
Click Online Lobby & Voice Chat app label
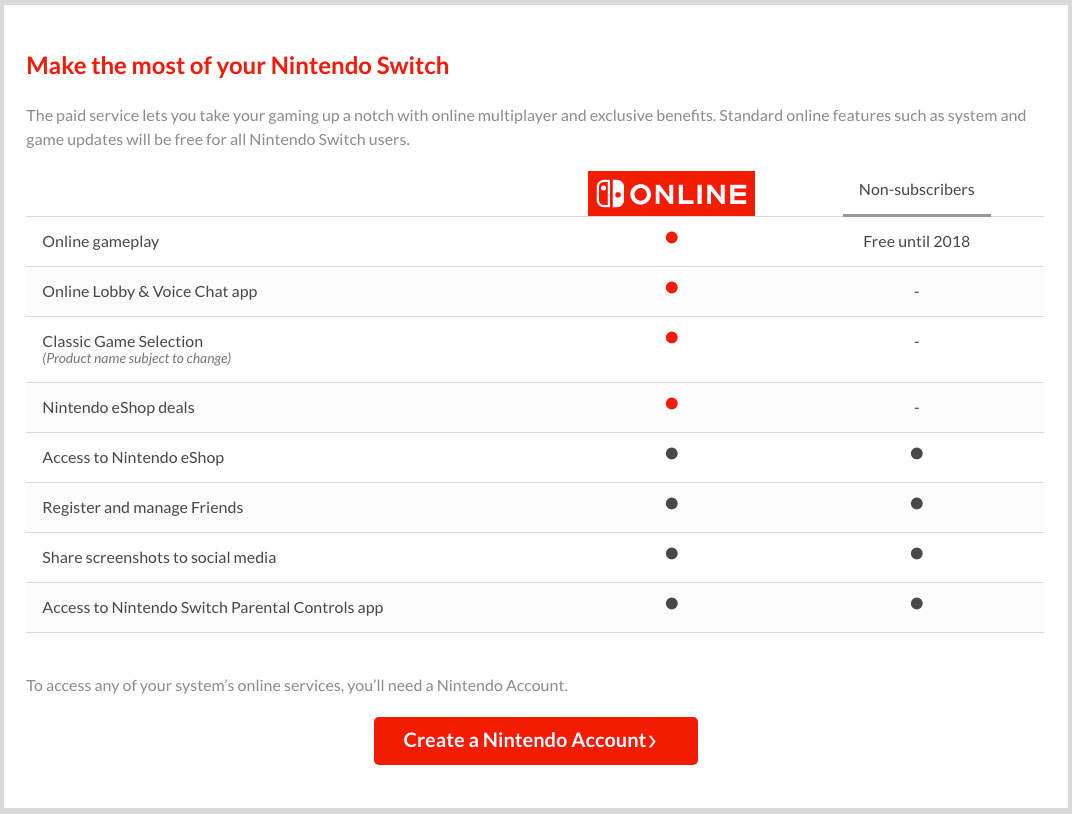(150, 292)
